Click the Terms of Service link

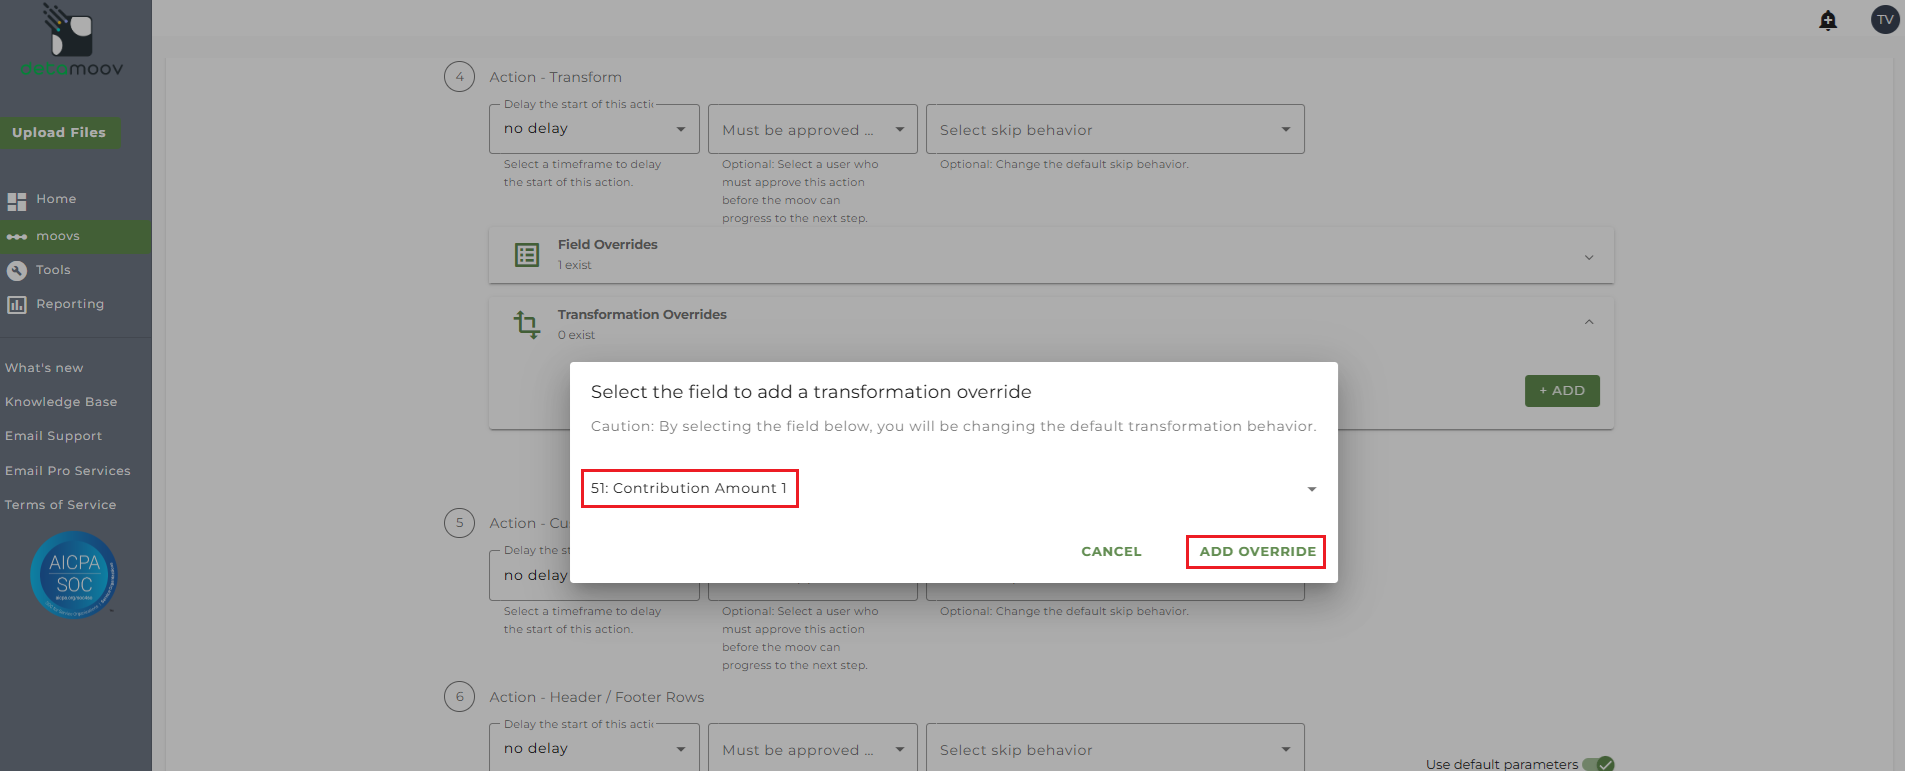(x=60, y=505)
